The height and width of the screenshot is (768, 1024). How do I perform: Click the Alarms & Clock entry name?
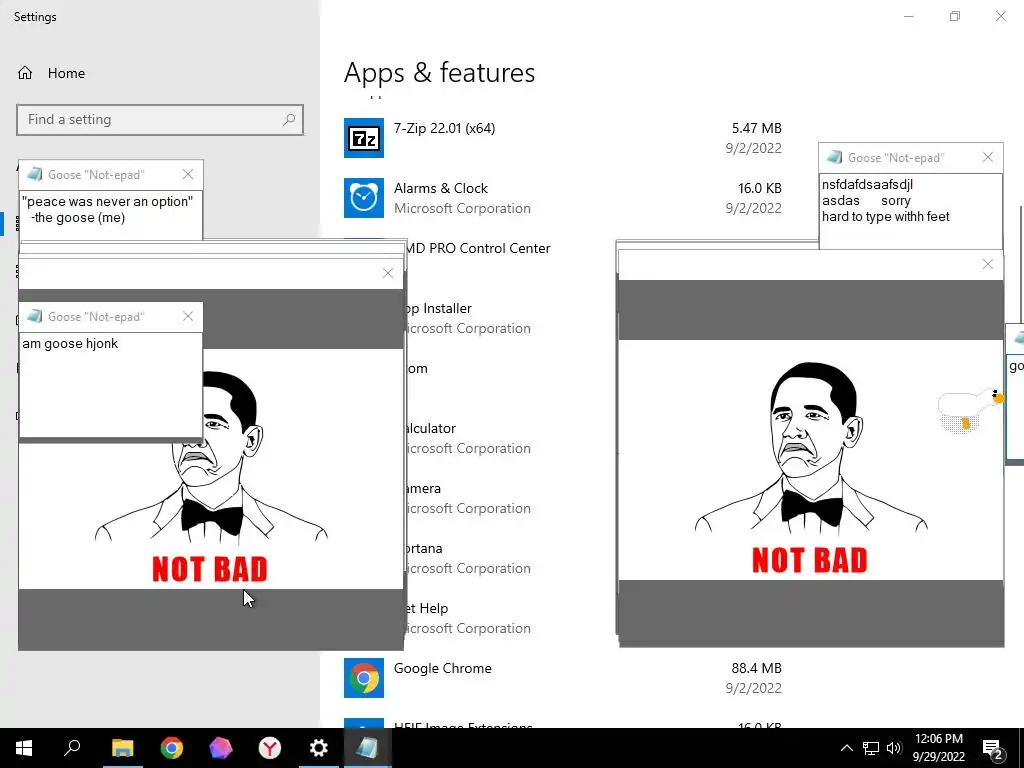click(x=441, y=189)
